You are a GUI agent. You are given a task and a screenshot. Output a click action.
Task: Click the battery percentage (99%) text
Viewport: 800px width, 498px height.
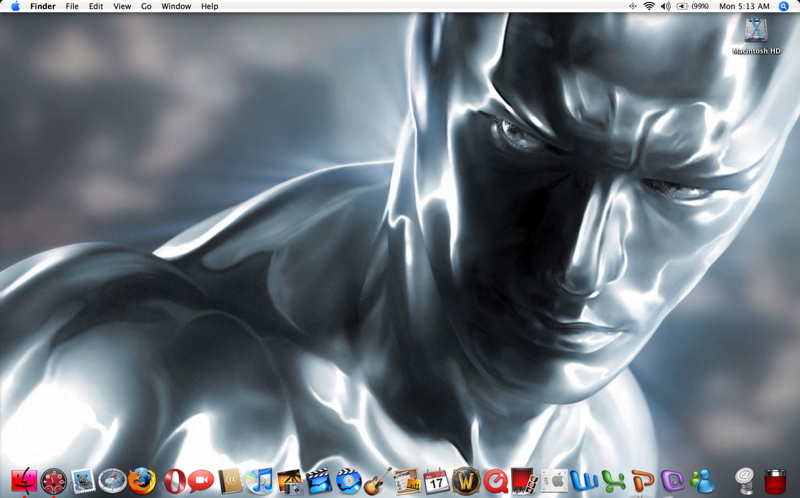click(x=700, y=6)
